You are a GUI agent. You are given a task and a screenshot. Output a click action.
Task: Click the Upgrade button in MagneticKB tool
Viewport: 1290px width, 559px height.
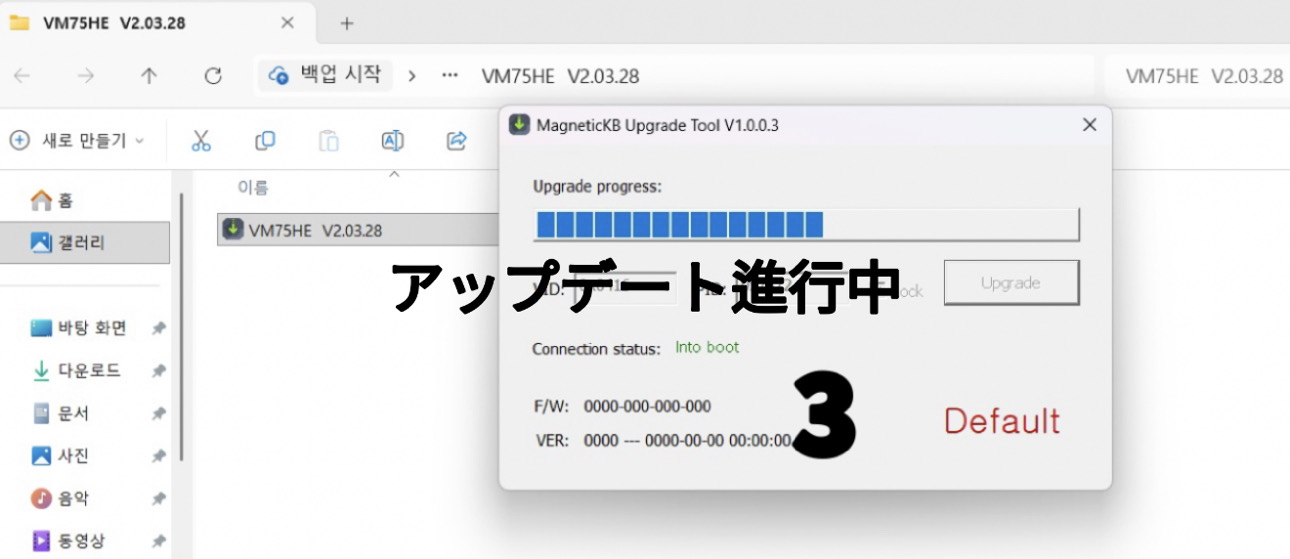[1011, 283]
